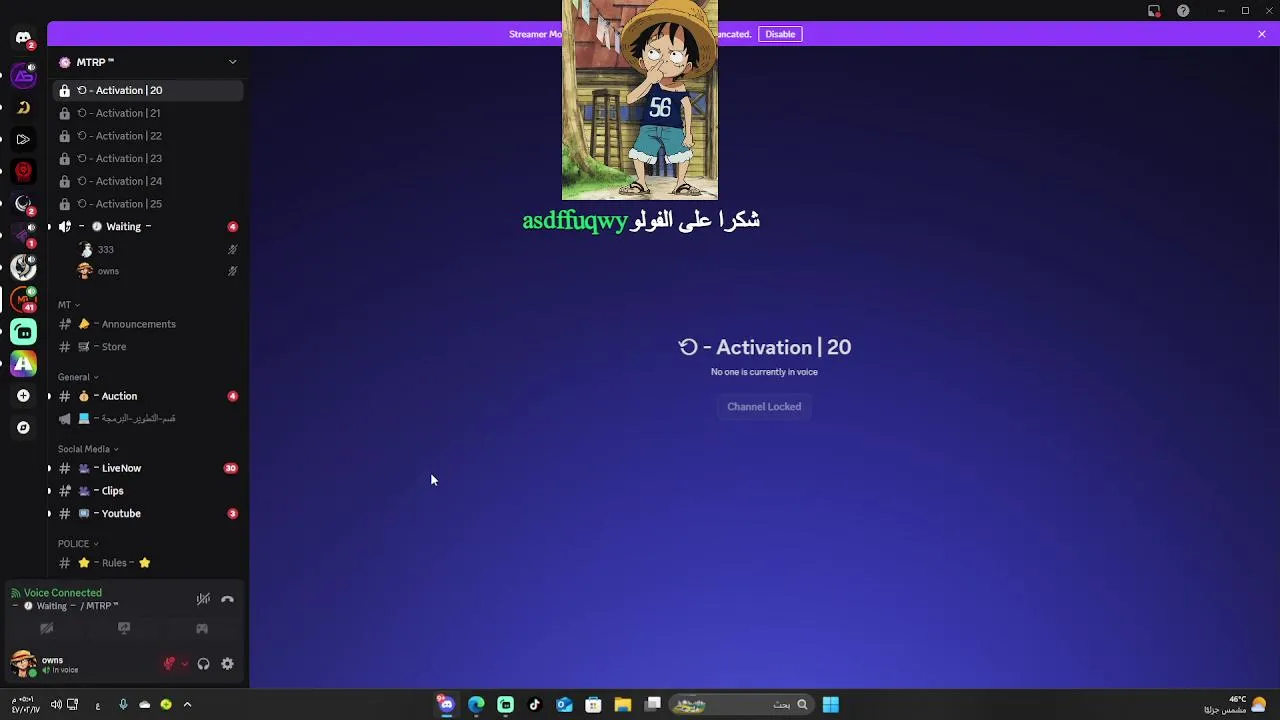Open User Settings gear icon
This screenshot has width=1280, height=720.
(227, 664)
